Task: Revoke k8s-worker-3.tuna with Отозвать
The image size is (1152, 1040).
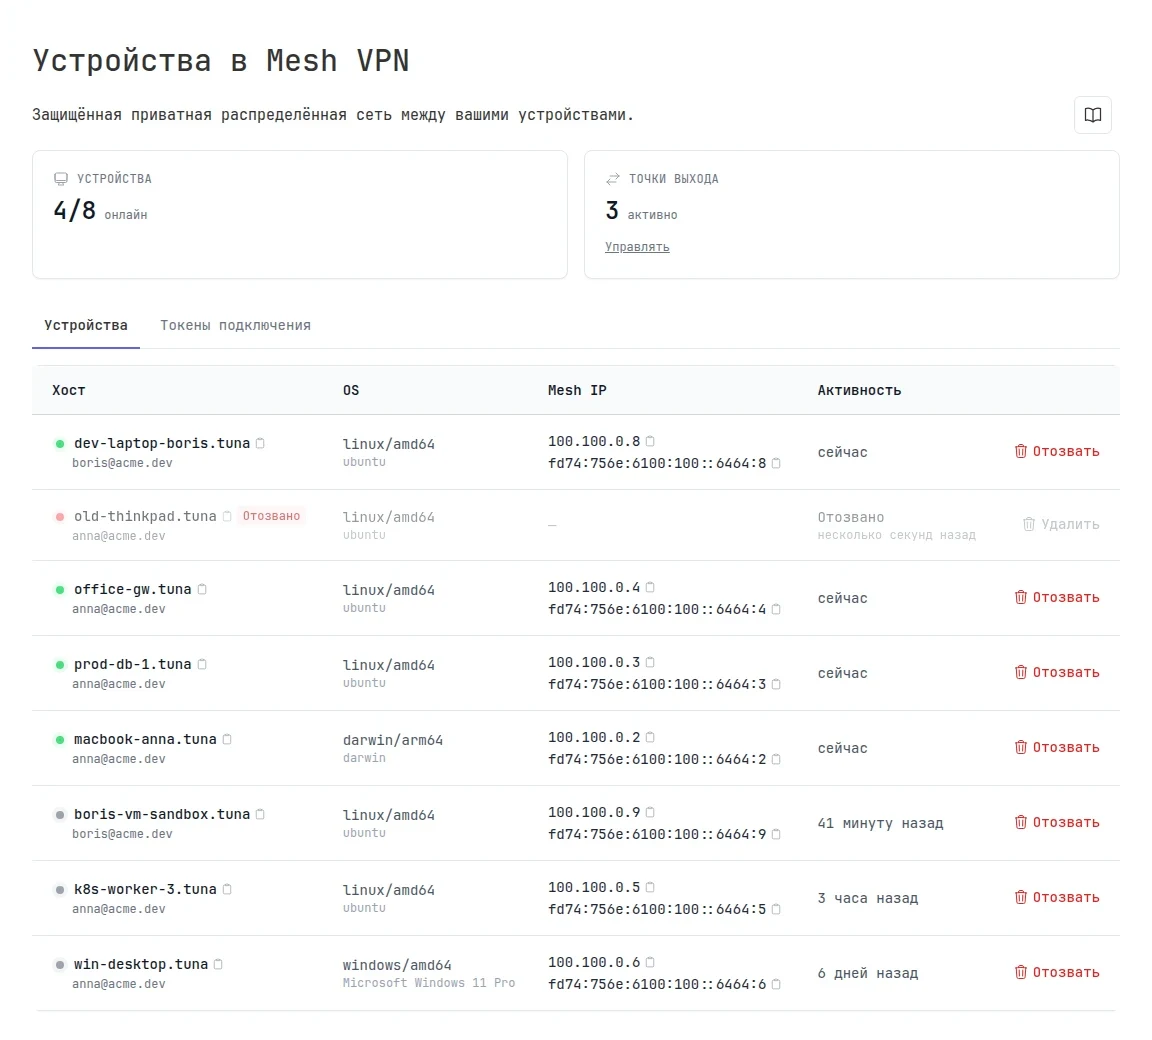Action: [1056, 897]
